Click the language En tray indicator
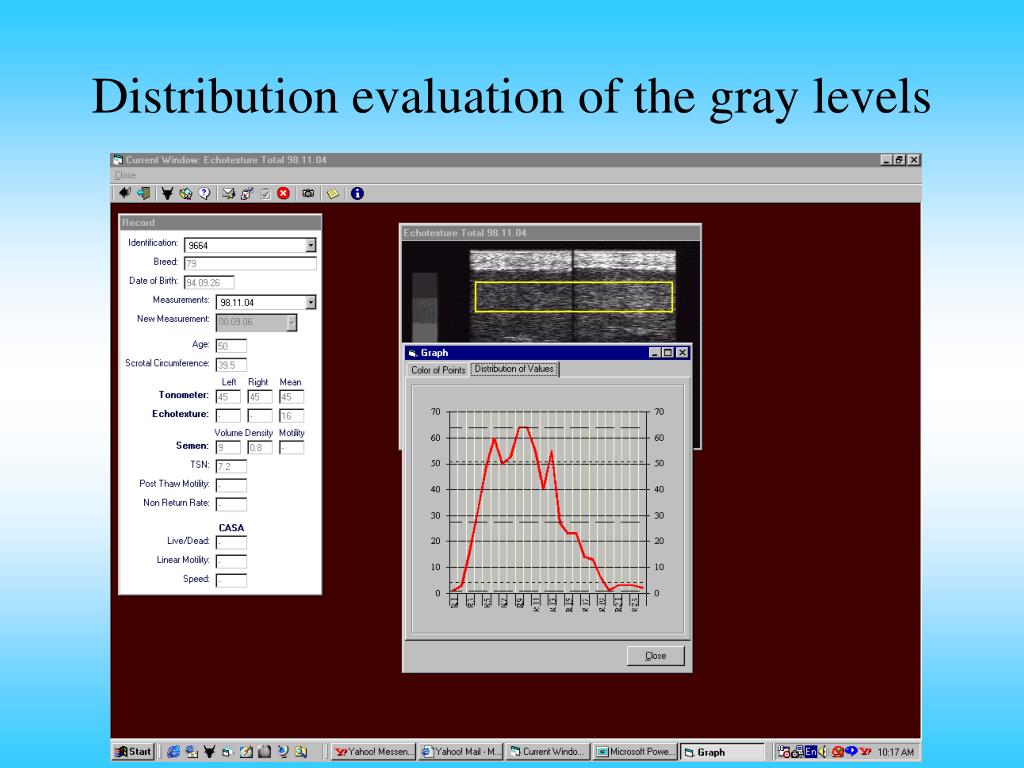This screenshot has width=1024, height=768. pyautogui.click(x=810, y=752)
